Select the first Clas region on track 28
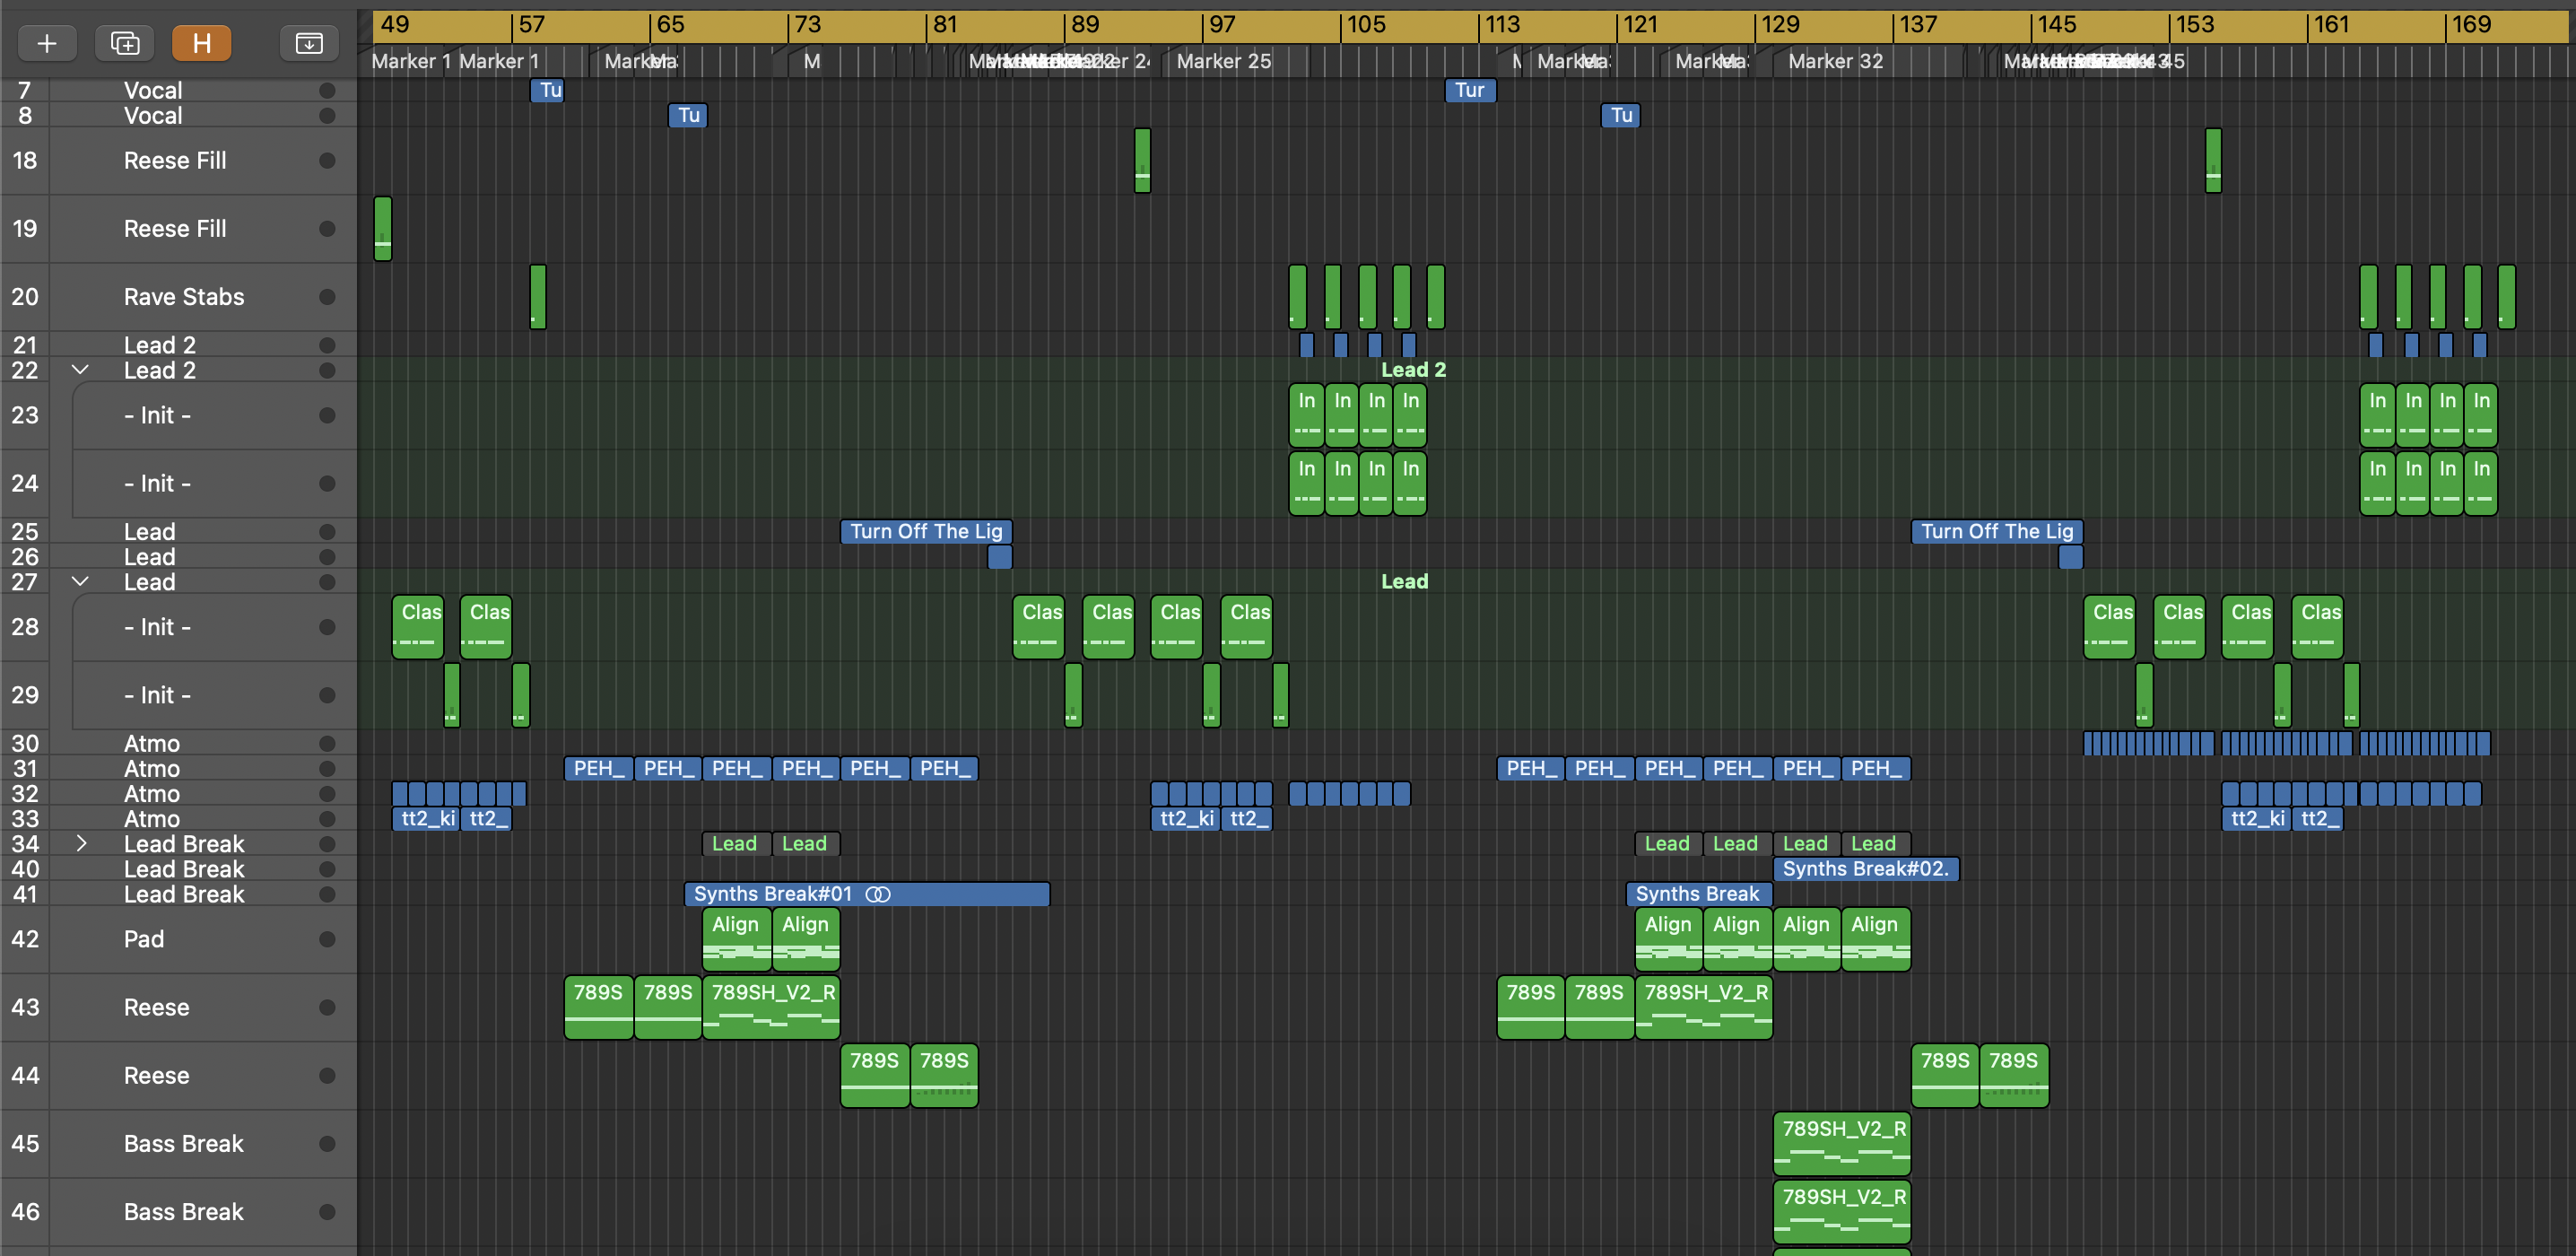 tap(418, 627)
